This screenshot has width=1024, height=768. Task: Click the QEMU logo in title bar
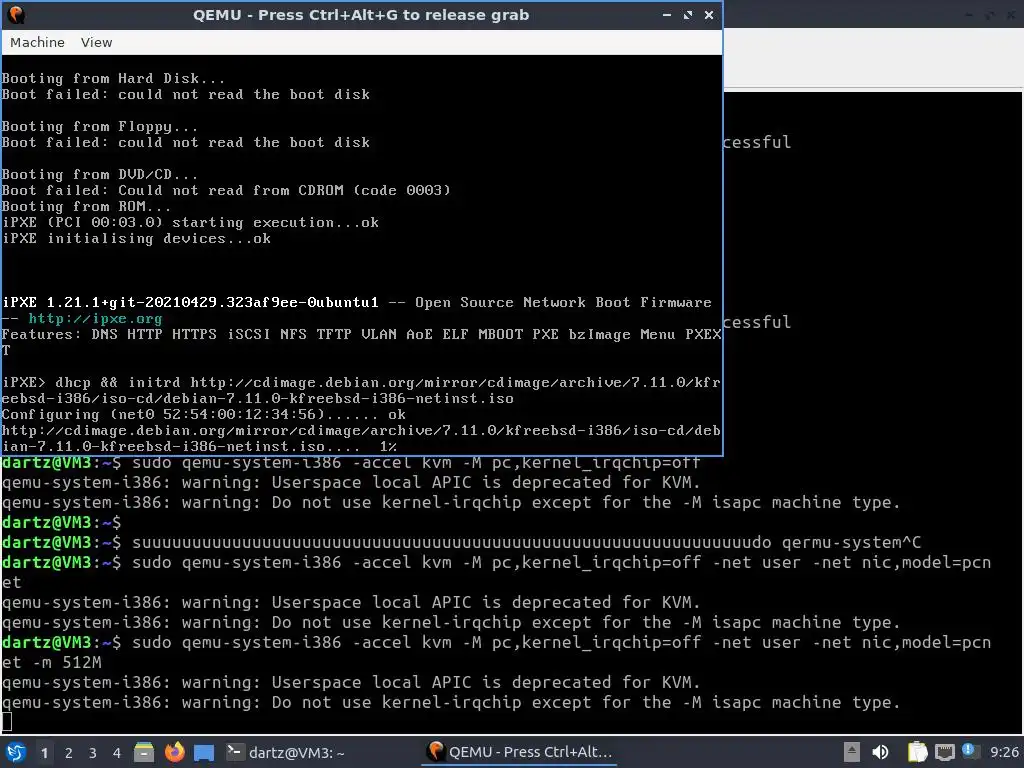click(16, 14)
